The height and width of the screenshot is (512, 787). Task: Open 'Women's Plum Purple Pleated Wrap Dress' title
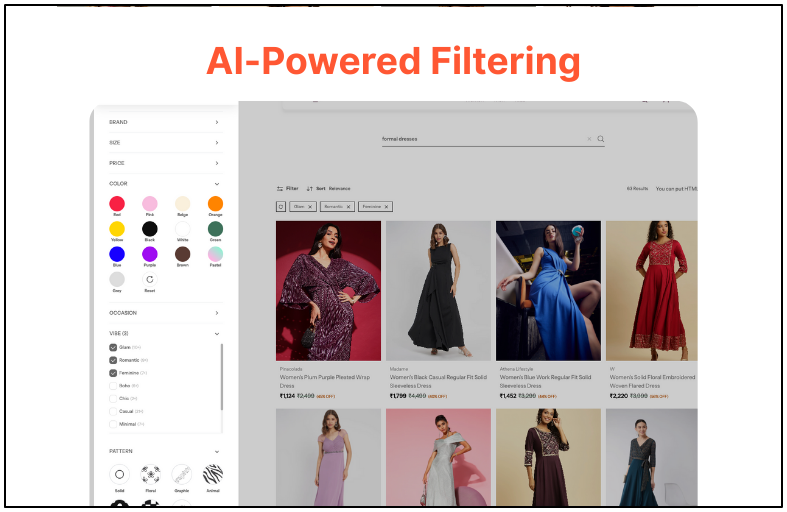point(325,381)
